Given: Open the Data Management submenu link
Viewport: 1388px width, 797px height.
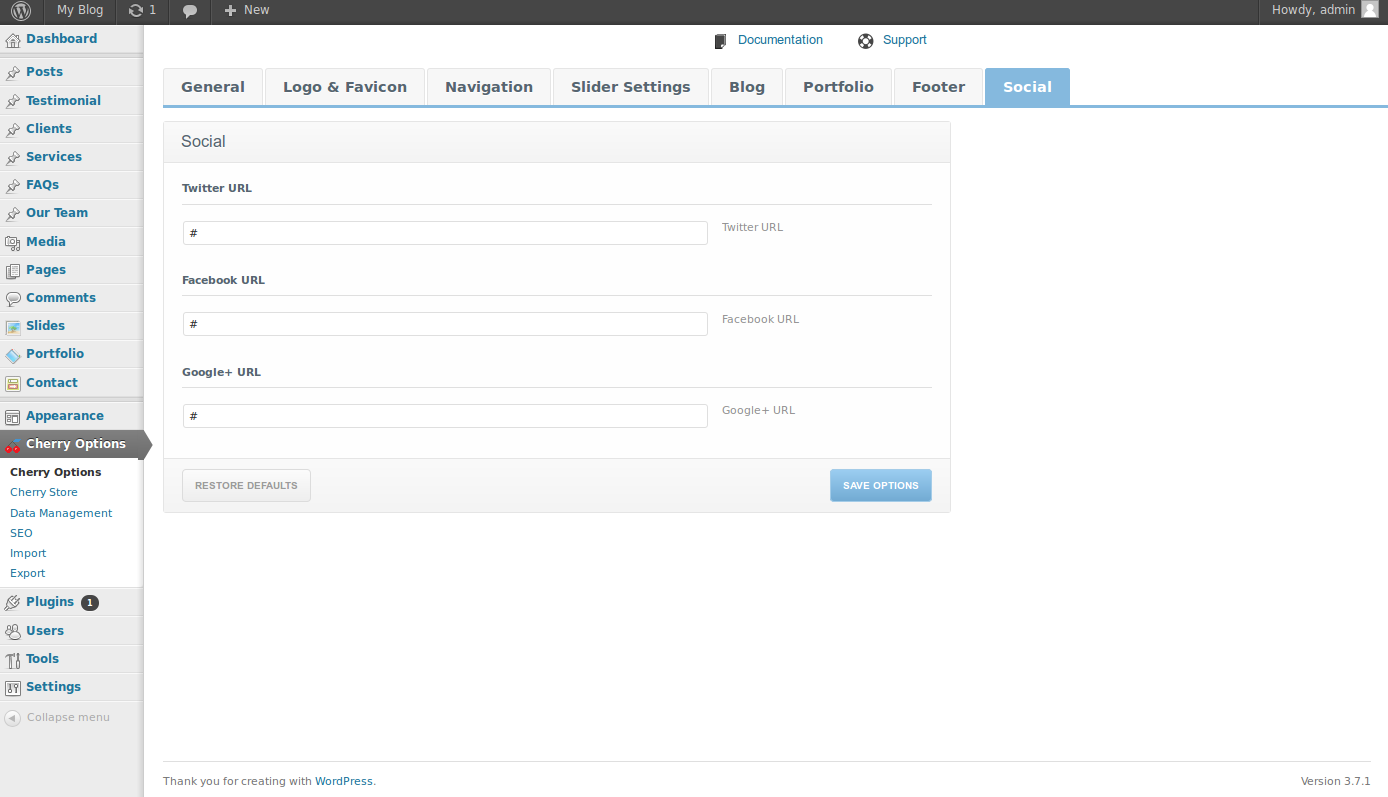Looking at the screenshot, I should [x=61, y=513].
